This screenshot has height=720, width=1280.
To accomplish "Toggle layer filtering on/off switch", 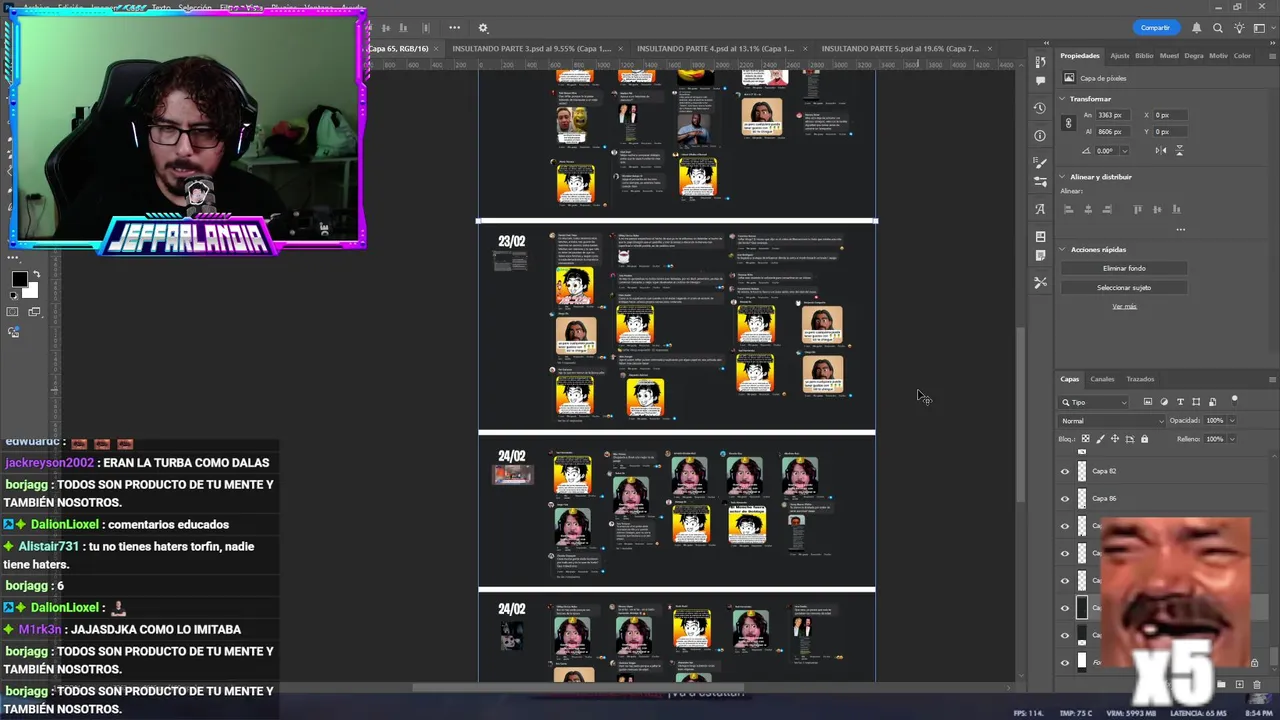I will coord(1235,400).
